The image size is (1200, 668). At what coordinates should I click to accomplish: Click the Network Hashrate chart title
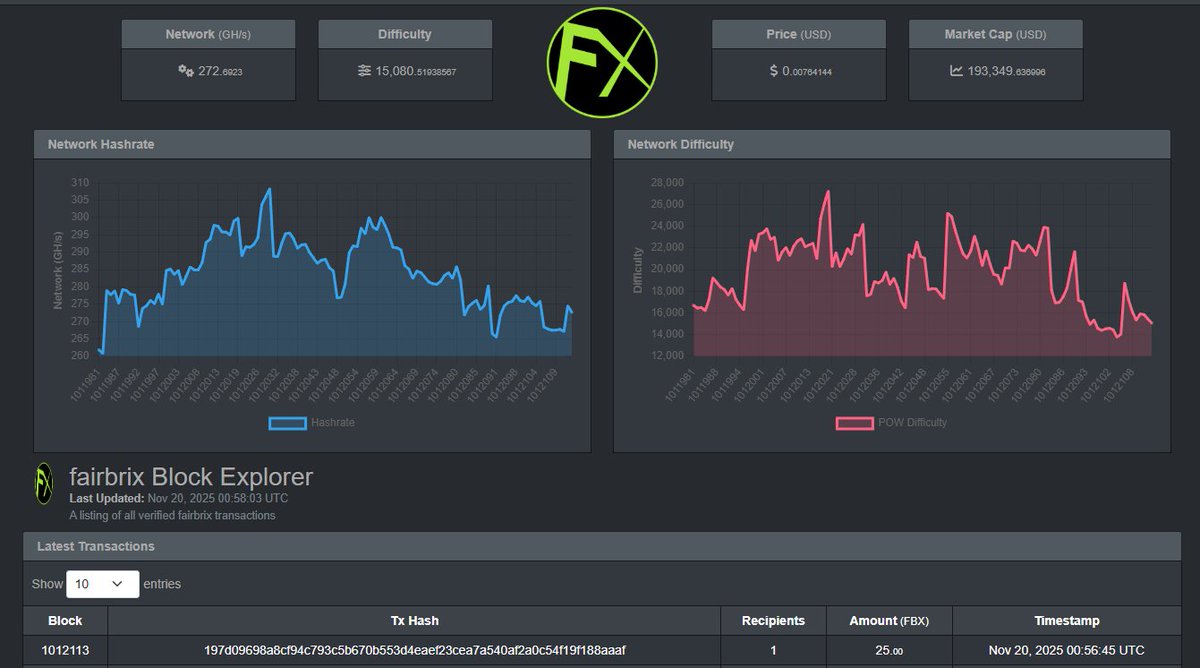coord(101,144)
